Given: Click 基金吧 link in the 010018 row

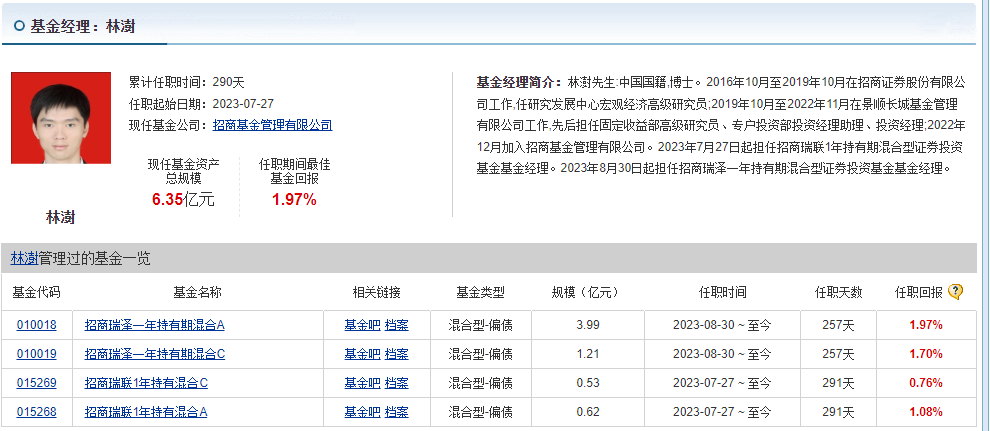Looking at the screenshot, I should [362, 326].
